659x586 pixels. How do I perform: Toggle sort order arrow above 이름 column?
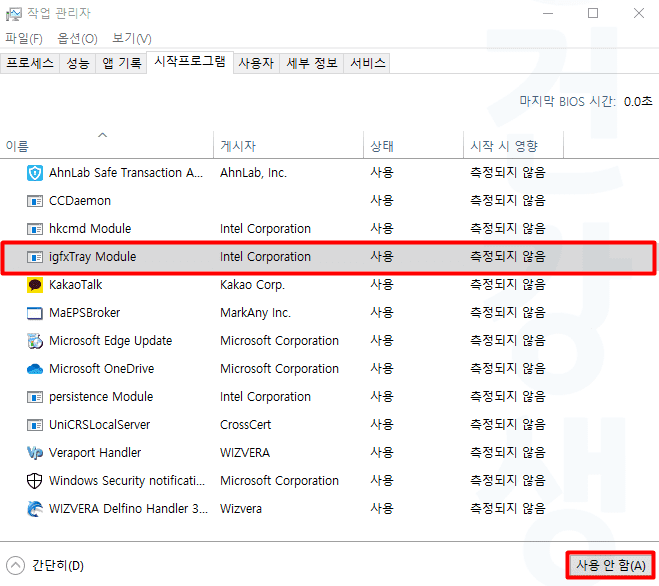point(103,135)
